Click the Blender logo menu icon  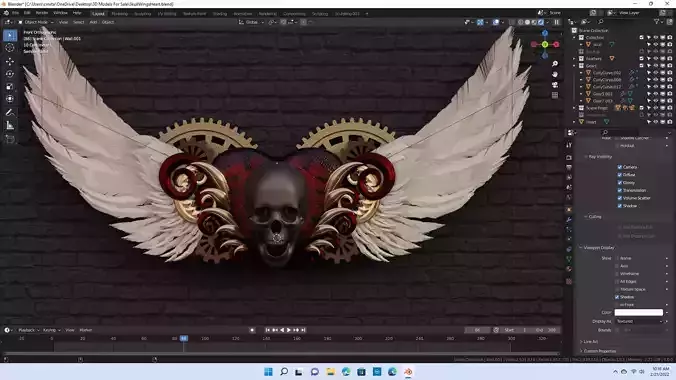pyautogui.click(x=6, y=13)
